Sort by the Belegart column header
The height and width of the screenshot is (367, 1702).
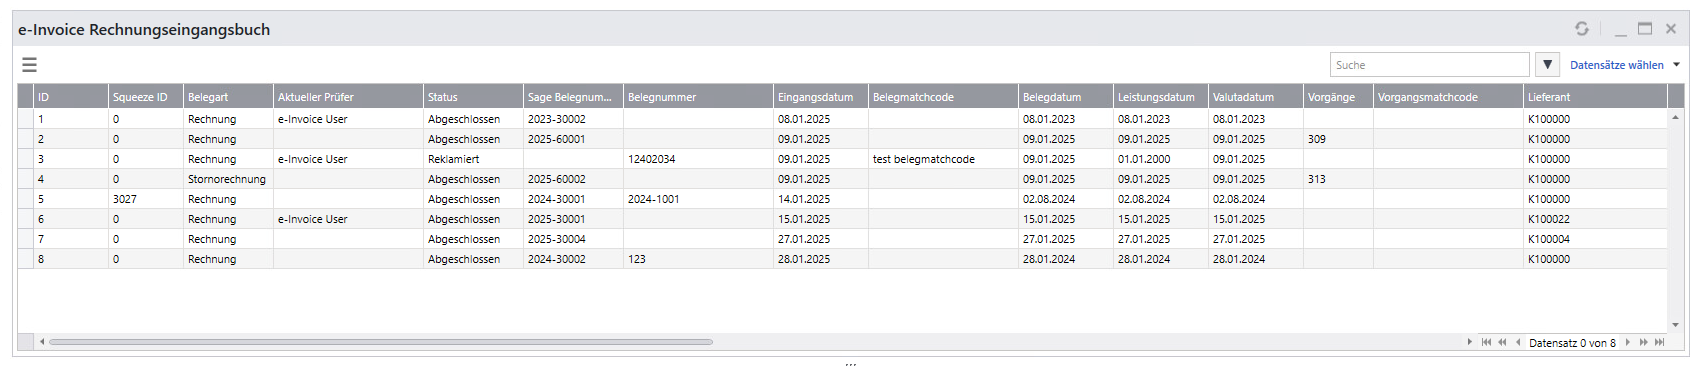pyautogui.click(x=228, y=97)
